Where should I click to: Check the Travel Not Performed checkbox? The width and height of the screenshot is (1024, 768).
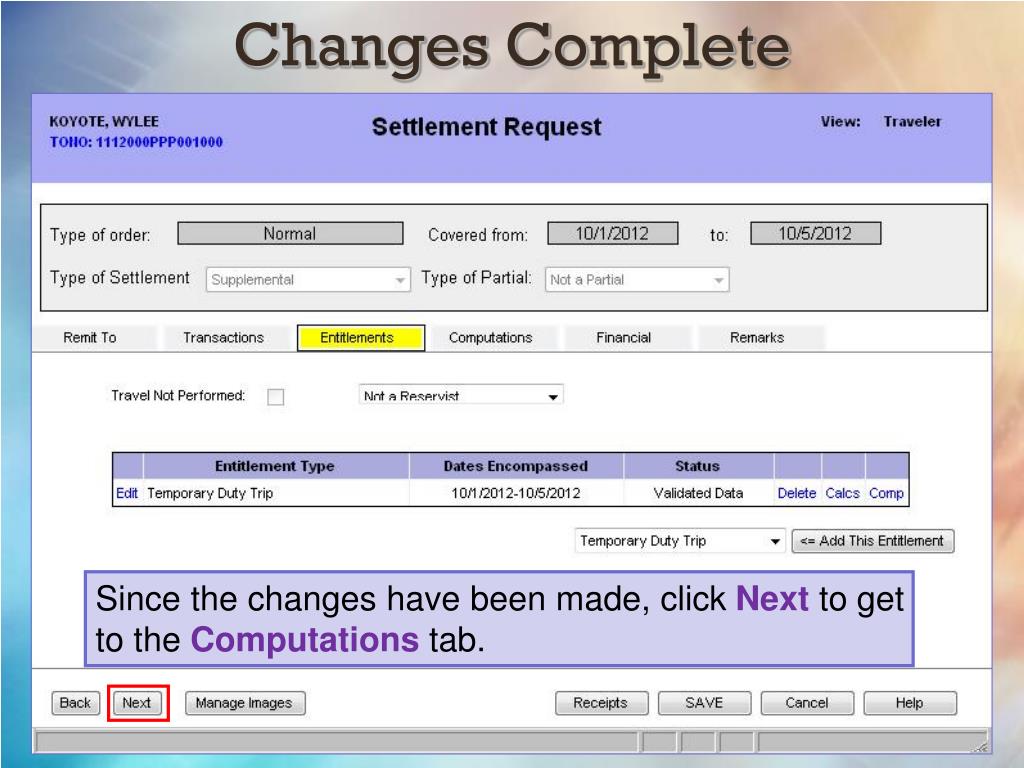pos(276,397)
